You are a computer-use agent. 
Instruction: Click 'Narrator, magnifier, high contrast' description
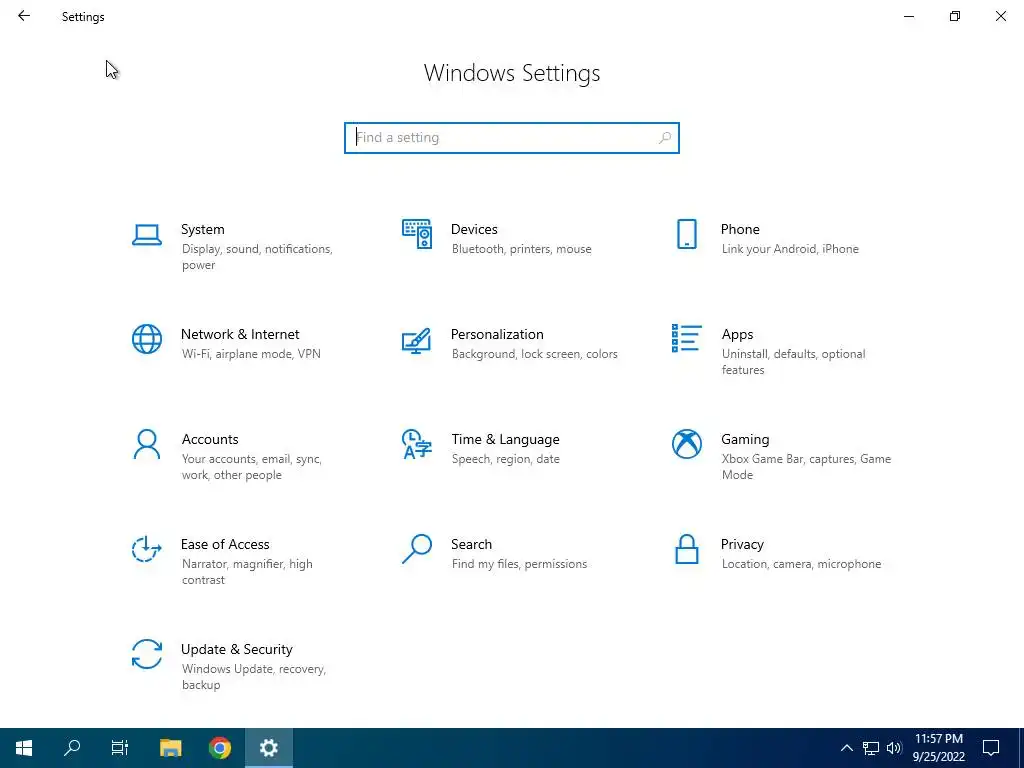pyautogui.click(x=247, y=572)
